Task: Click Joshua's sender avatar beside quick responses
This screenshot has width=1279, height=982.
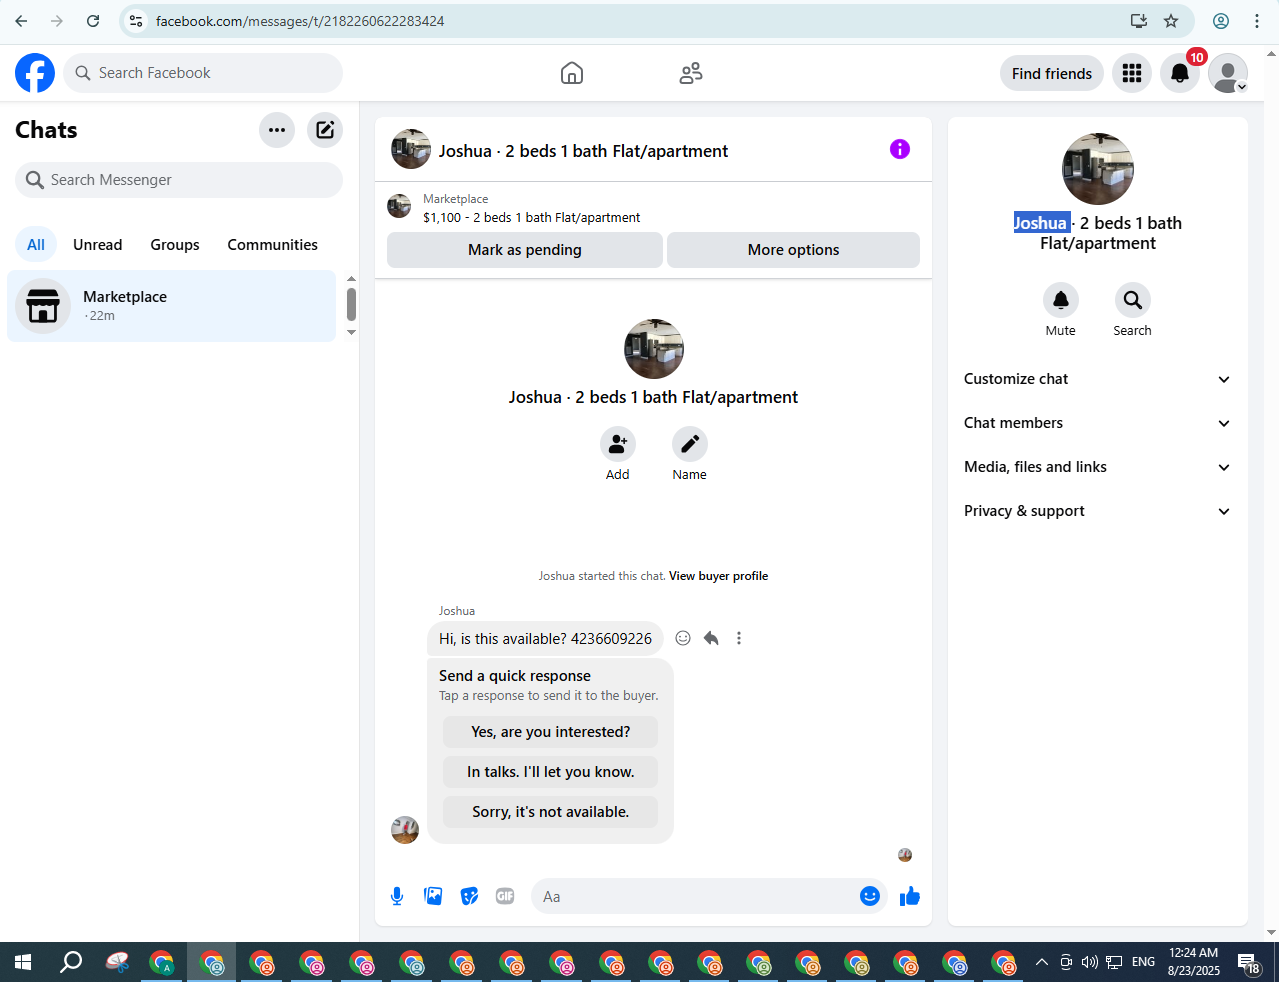Action: [405, 830]
